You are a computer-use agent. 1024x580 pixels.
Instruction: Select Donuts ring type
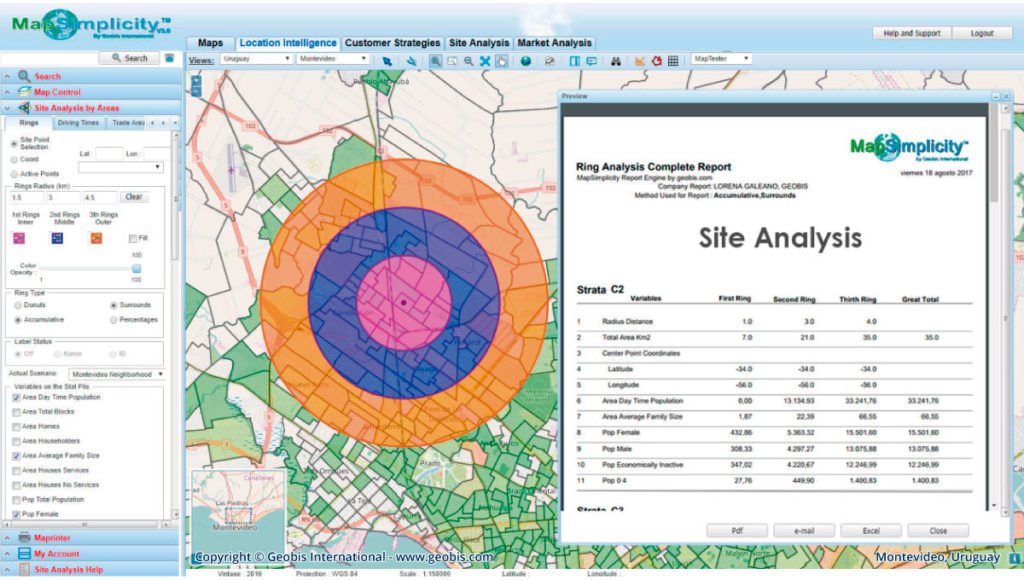tap(18, 305)
